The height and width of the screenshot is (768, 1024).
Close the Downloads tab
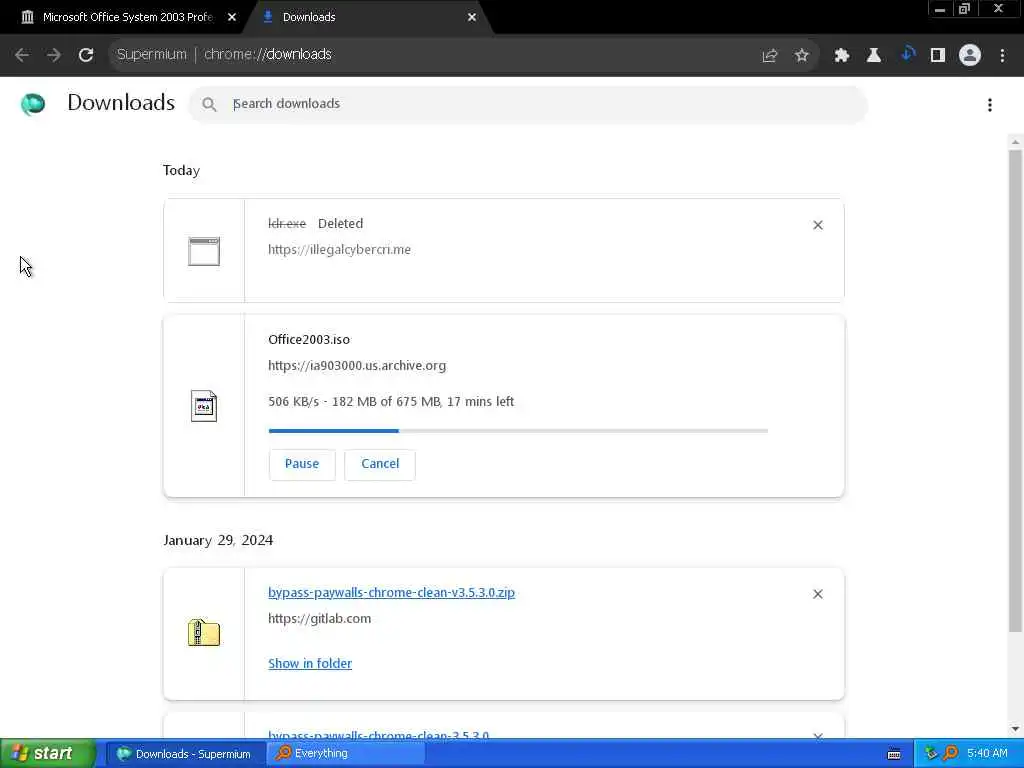472,18
